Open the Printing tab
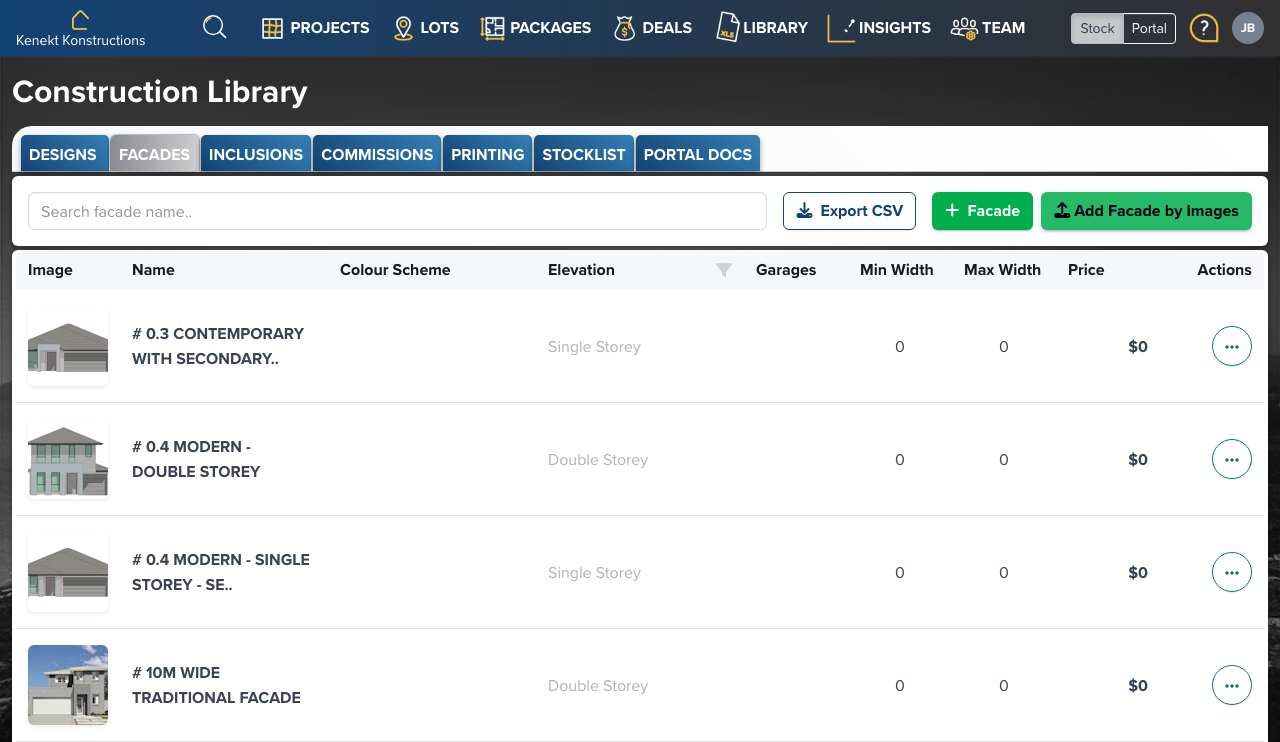Screen dimensions: 1280x742 (488, 154)
